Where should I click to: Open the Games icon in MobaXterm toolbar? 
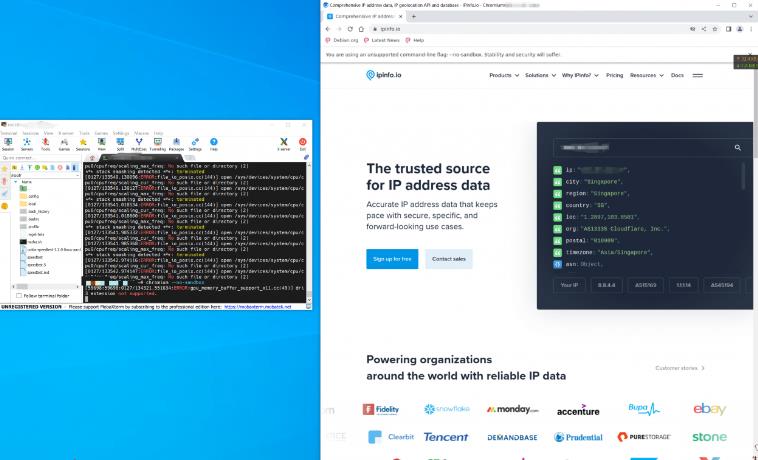pos(64,144)
